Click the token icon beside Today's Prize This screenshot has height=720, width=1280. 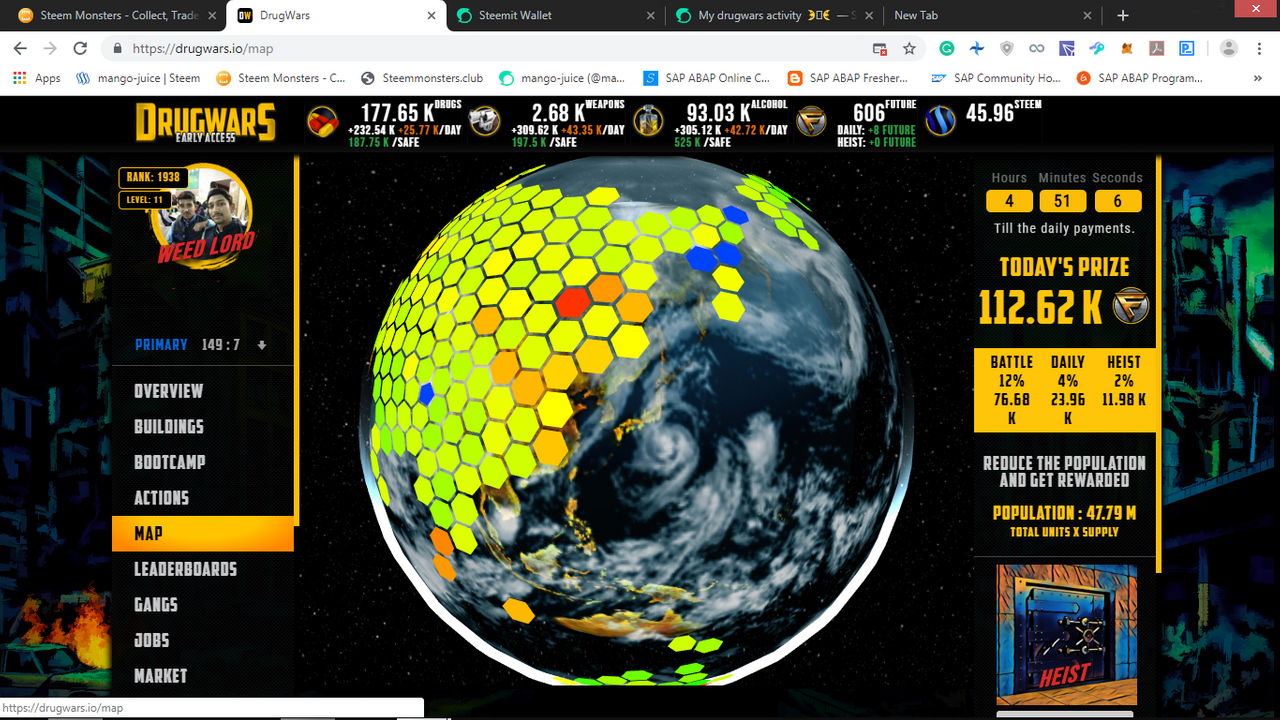pos(1131,306)
